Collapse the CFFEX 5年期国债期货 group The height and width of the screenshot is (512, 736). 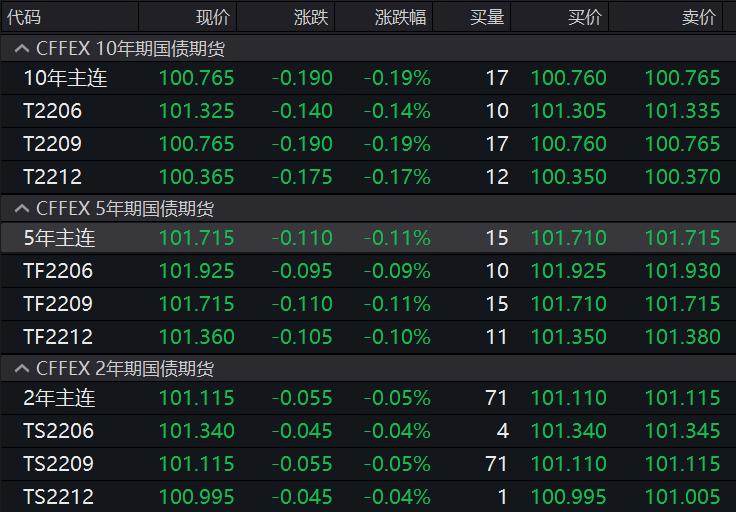tap(22, 208)
